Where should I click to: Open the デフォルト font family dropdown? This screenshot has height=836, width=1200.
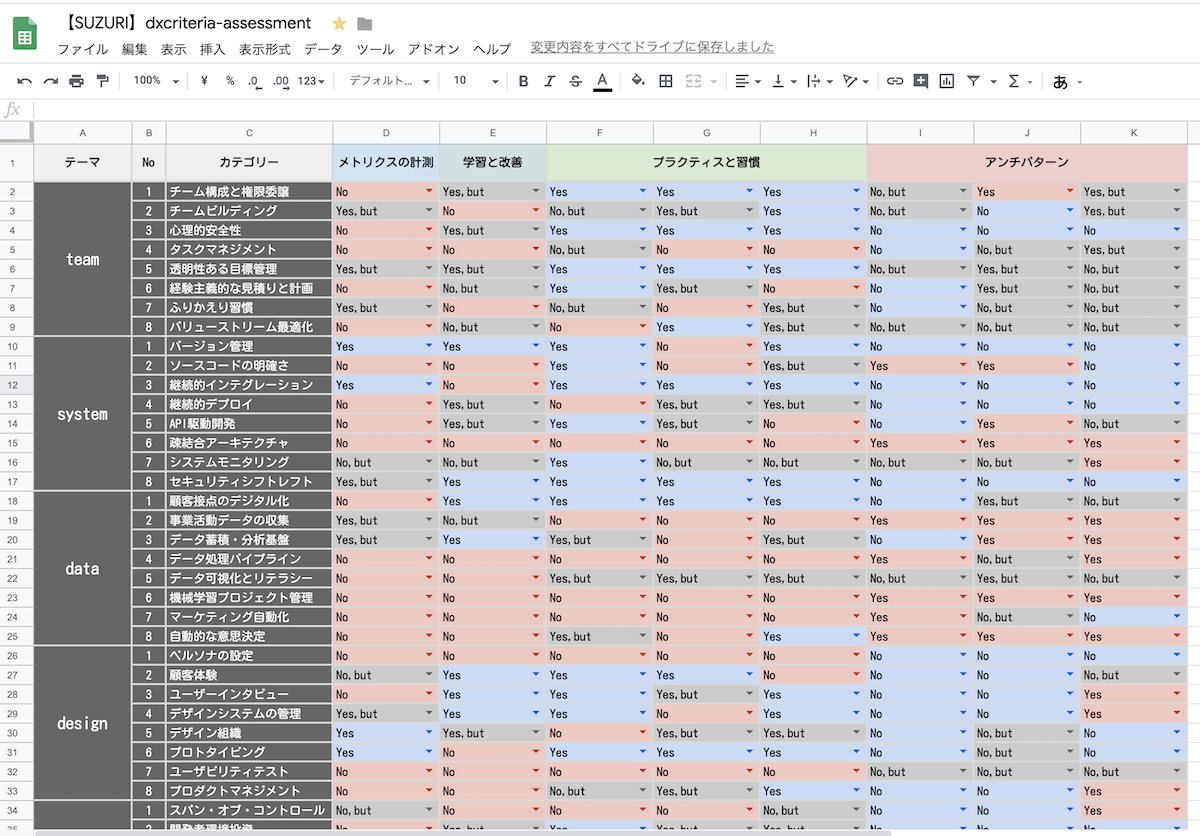(x=389, y=81)
